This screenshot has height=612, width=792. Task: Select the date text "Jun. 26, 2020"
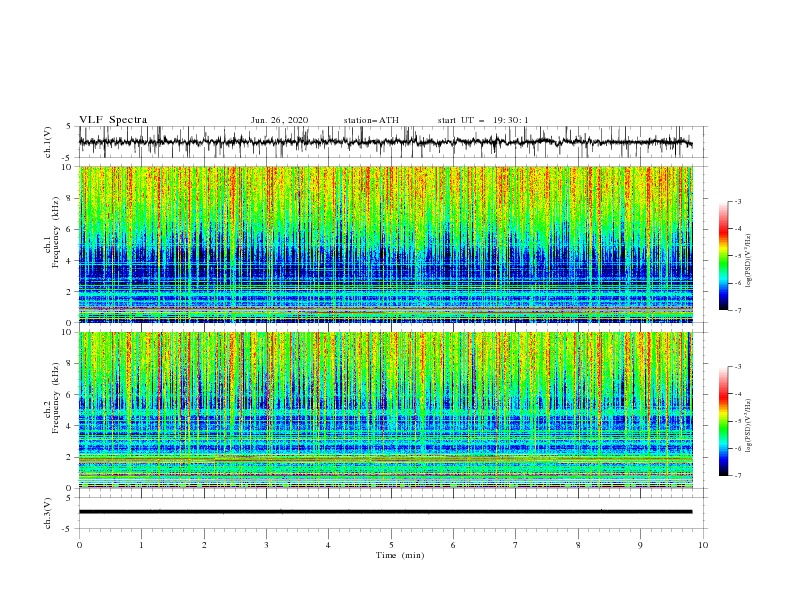(279, 120)
